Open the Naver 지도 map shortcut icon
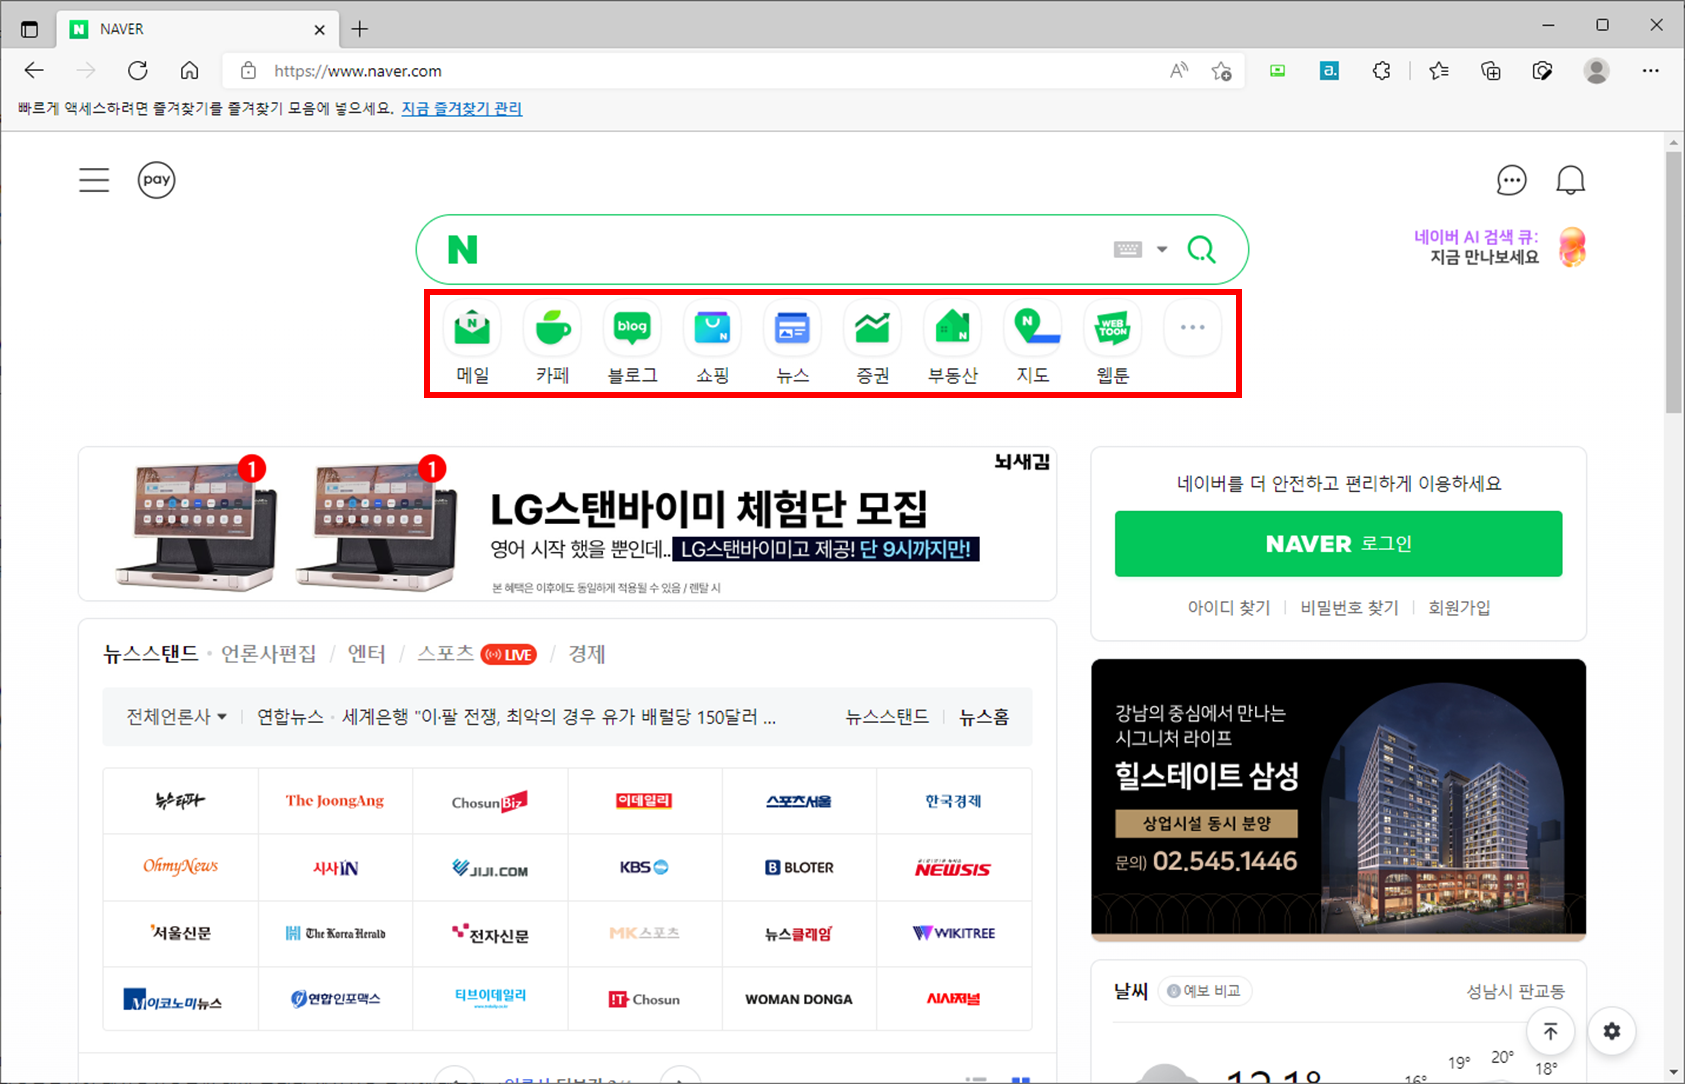The image size is (1685, 1084). [1032, 328]
